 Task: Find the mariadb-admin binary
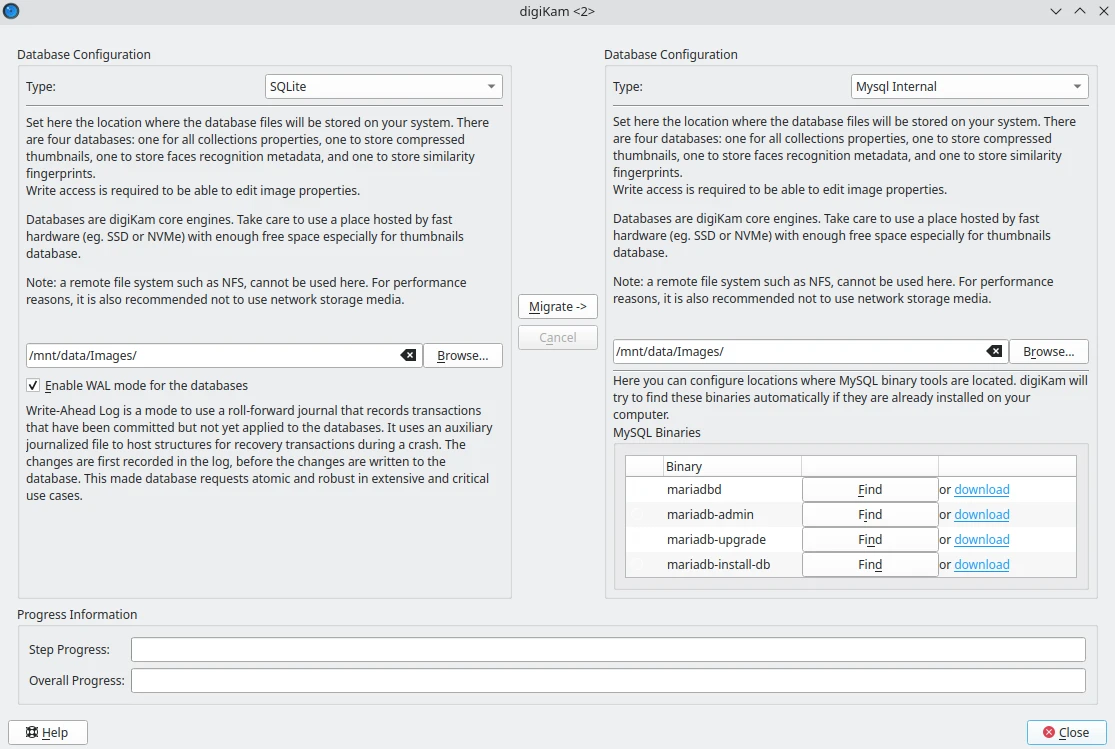pyautogui.click(x=869, y=515)
